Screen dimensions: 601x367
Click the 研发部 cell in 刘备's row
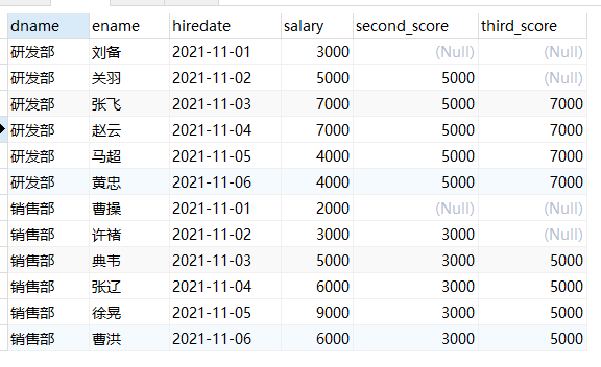pyautogui.click(x=48, y=52)
